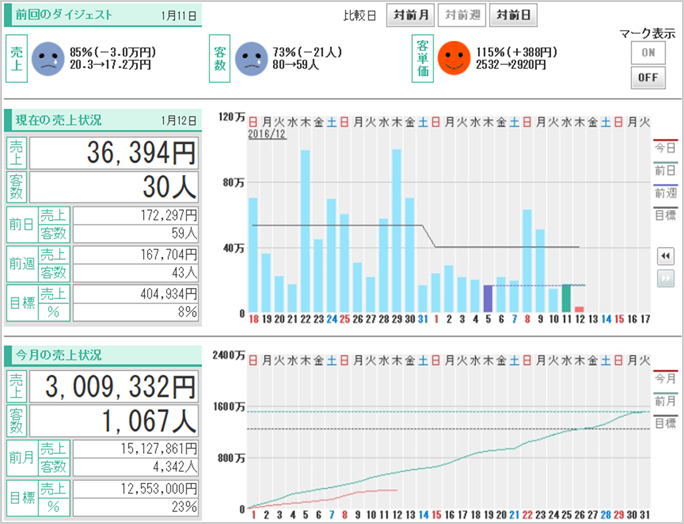Click daily target percentage 8%
Viewport: 684px width, 524px height.
click(136, 312)
